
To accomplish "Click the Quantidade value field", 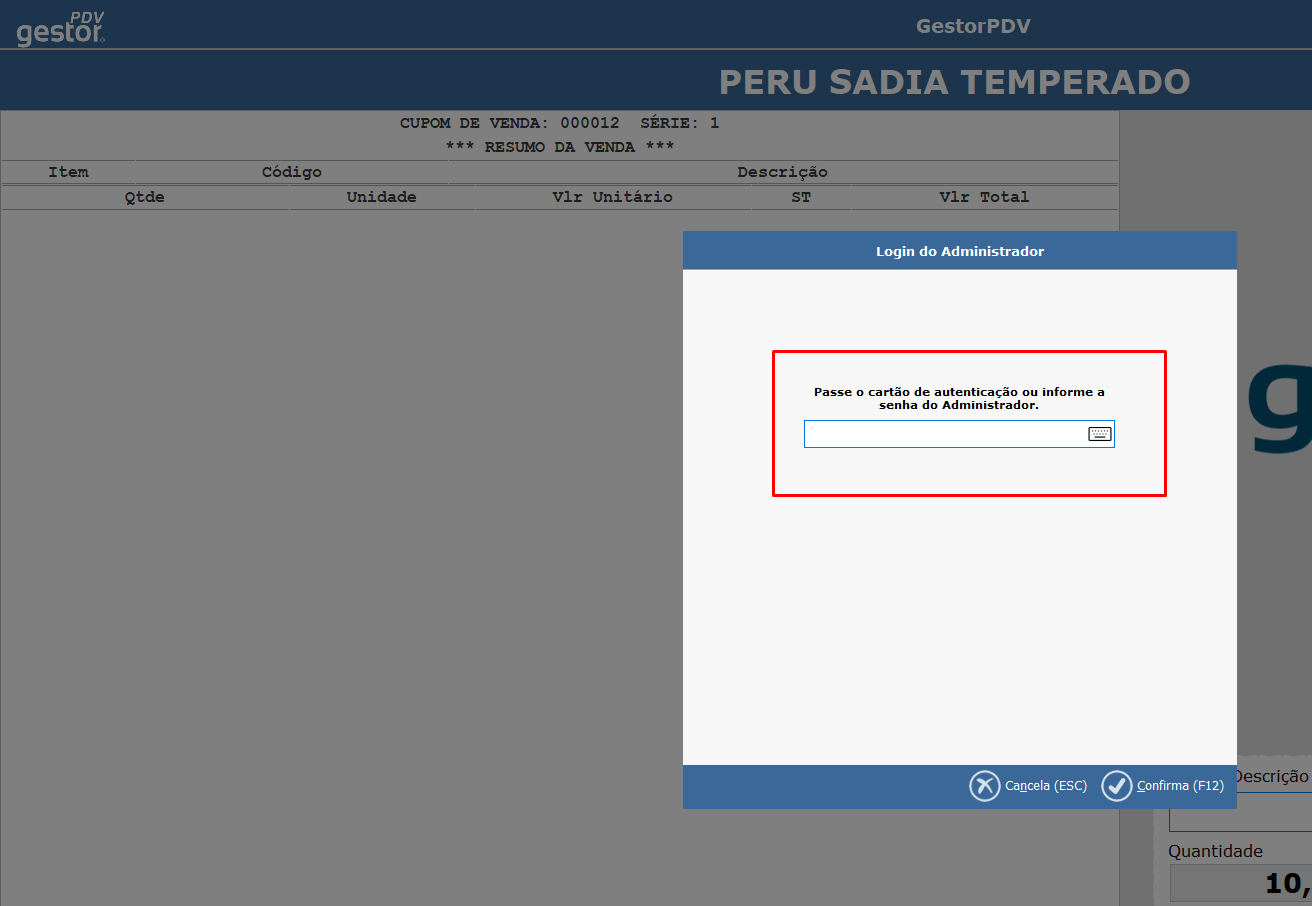I will coord(1240,883).
